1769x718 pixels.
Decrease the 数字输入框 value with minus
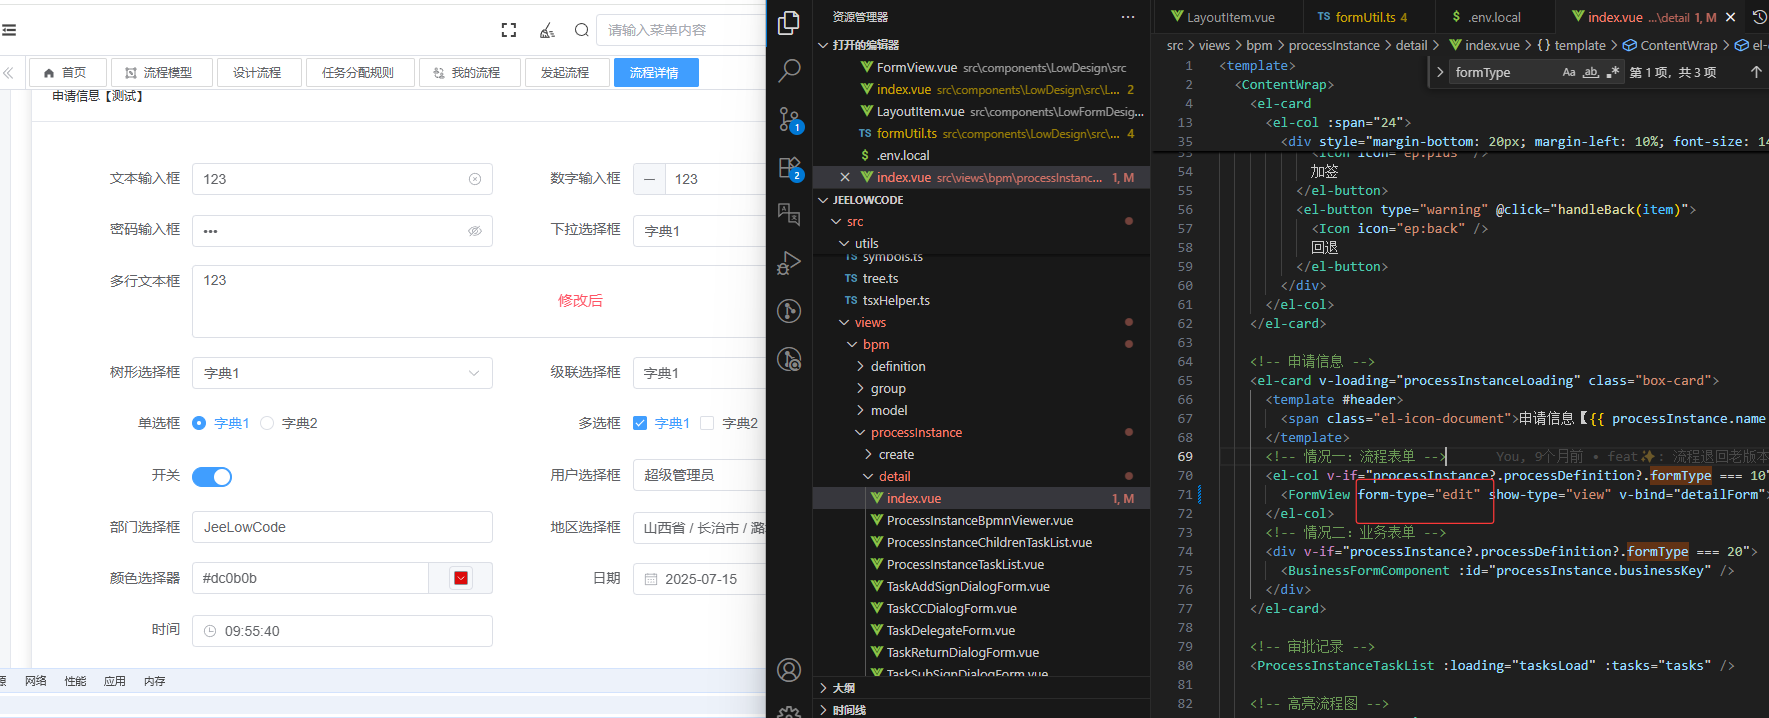(649, 179)
